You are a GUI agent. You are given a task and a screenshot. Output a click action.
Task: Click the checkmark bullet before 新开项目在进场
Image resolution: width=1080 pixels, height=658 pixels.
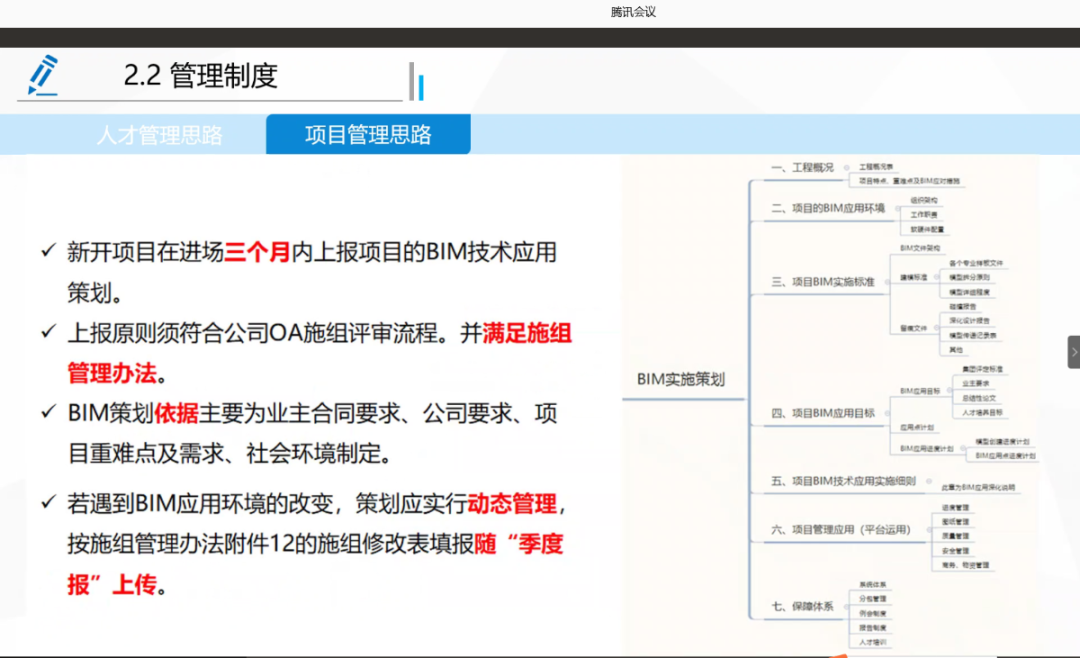tap(48, 250)
